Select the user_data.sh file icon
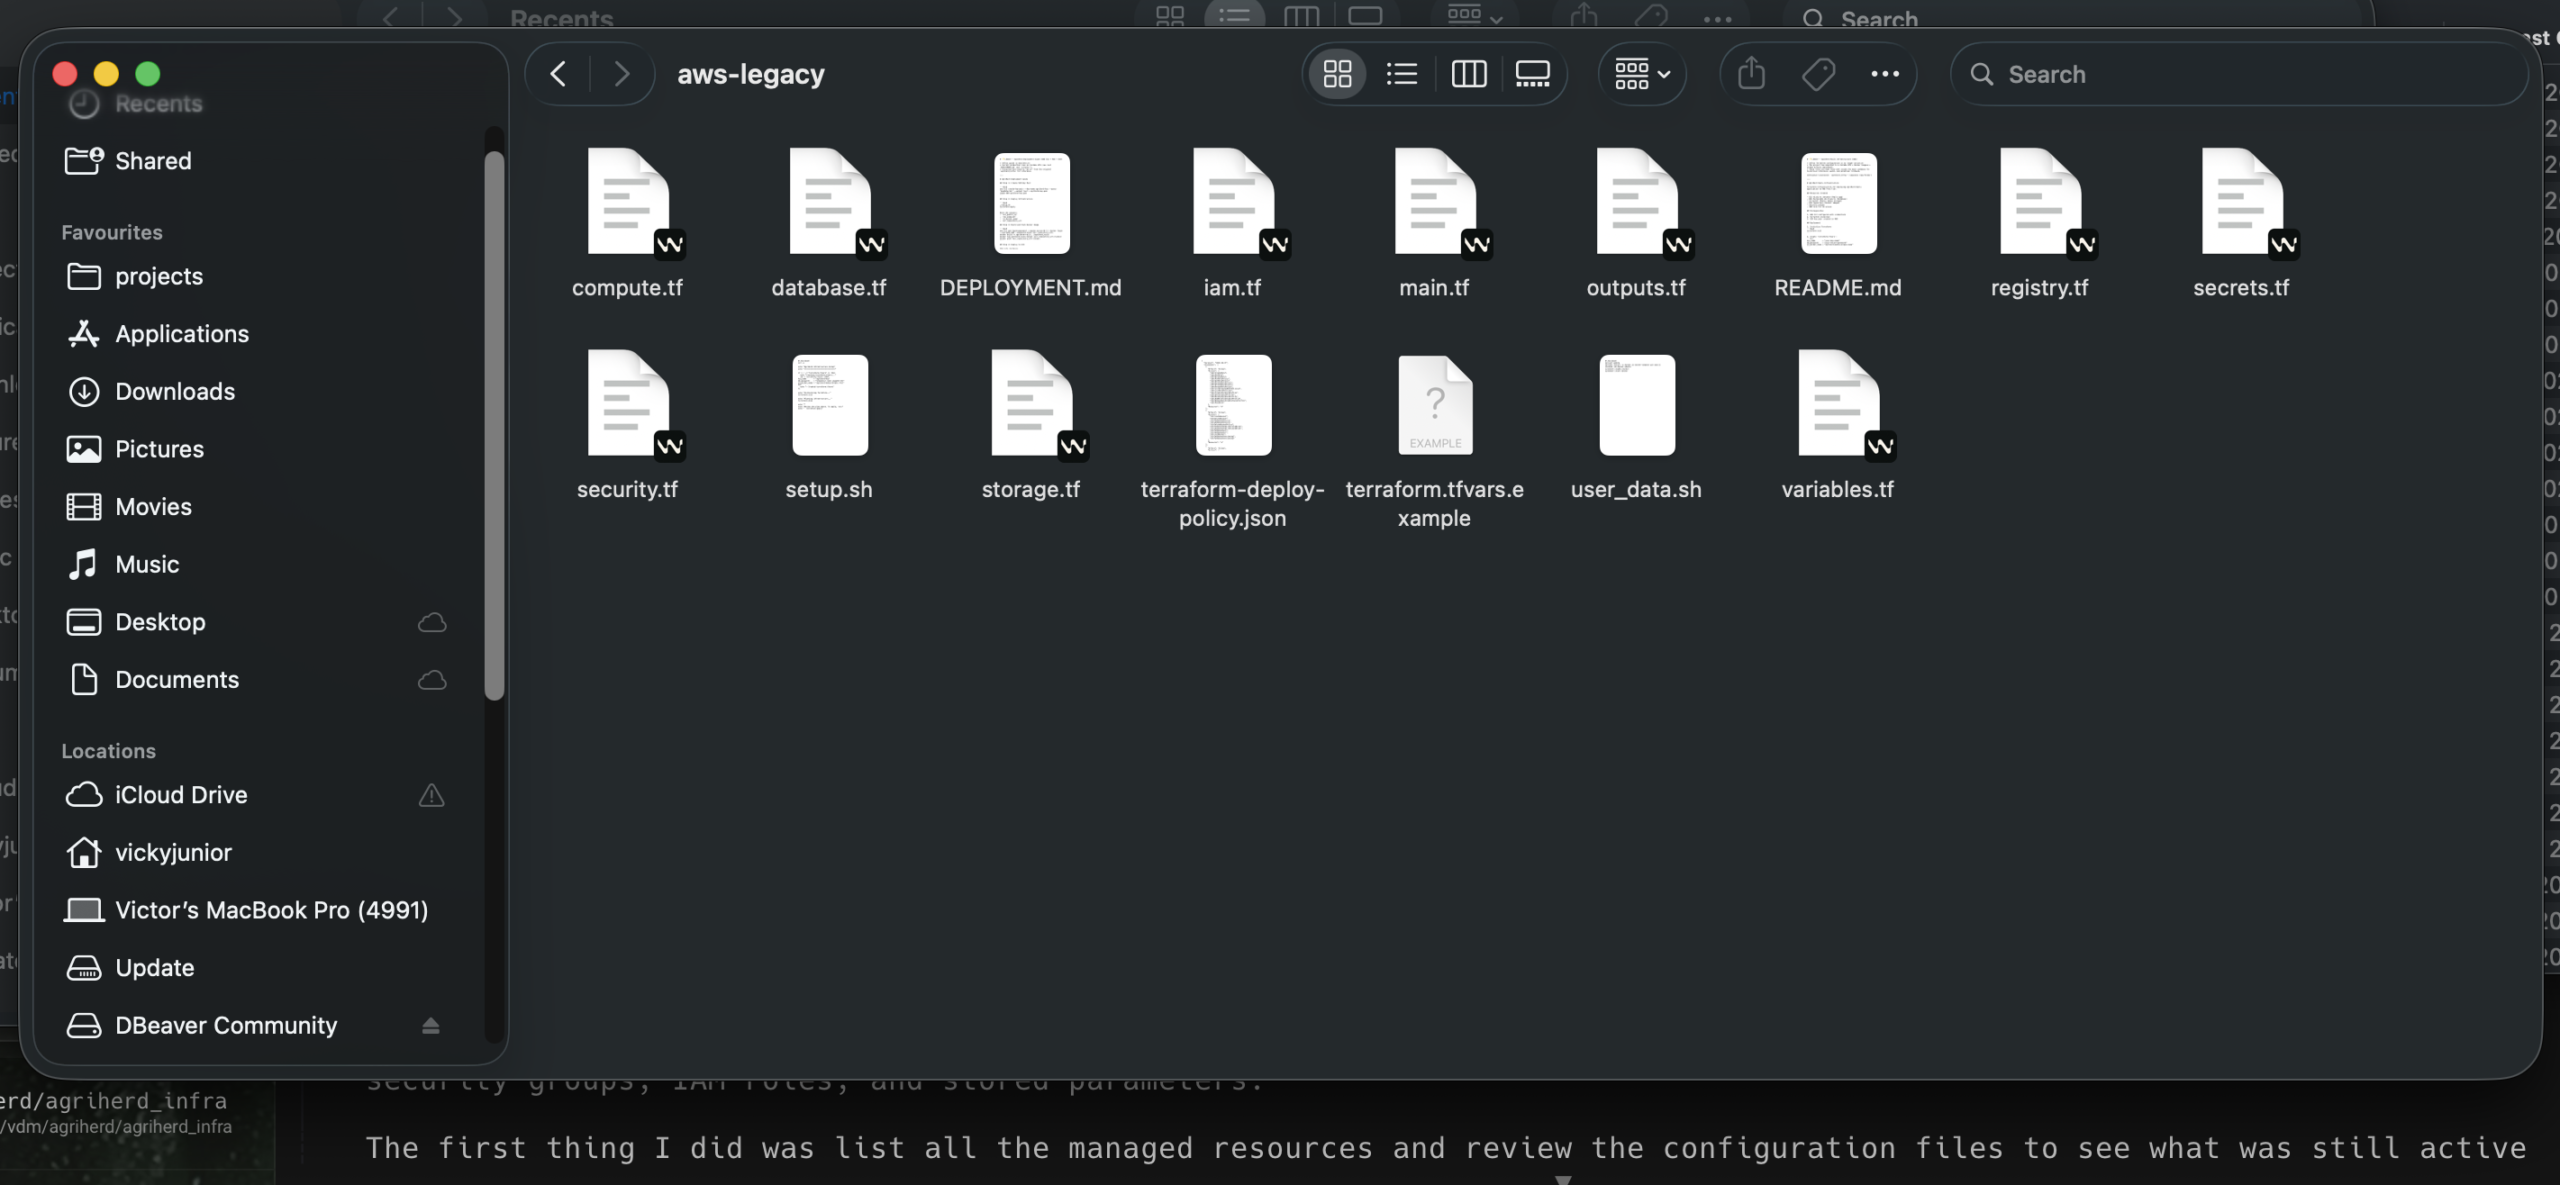Viewport: 2560px width, 1185px height. tap(1637, 405)
